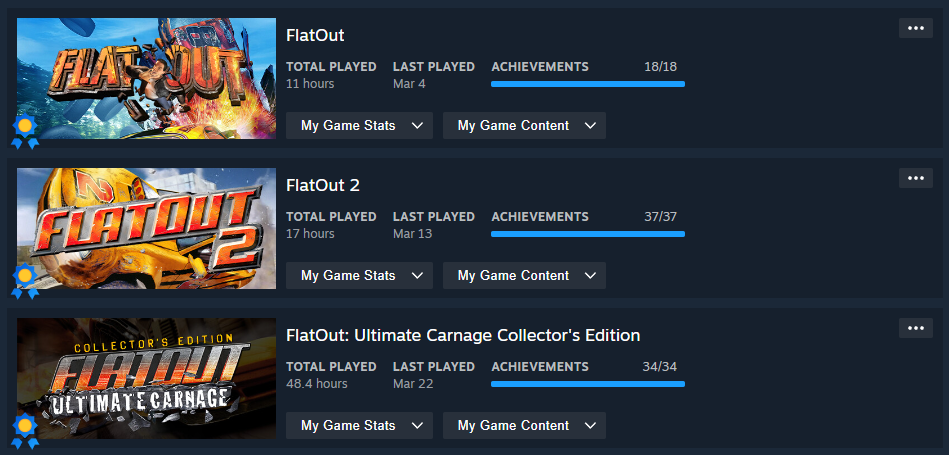The image size is (949, 455).
Task: Click the ribbon badge on Ultimate Carnage
Action: tap(24, 430)
